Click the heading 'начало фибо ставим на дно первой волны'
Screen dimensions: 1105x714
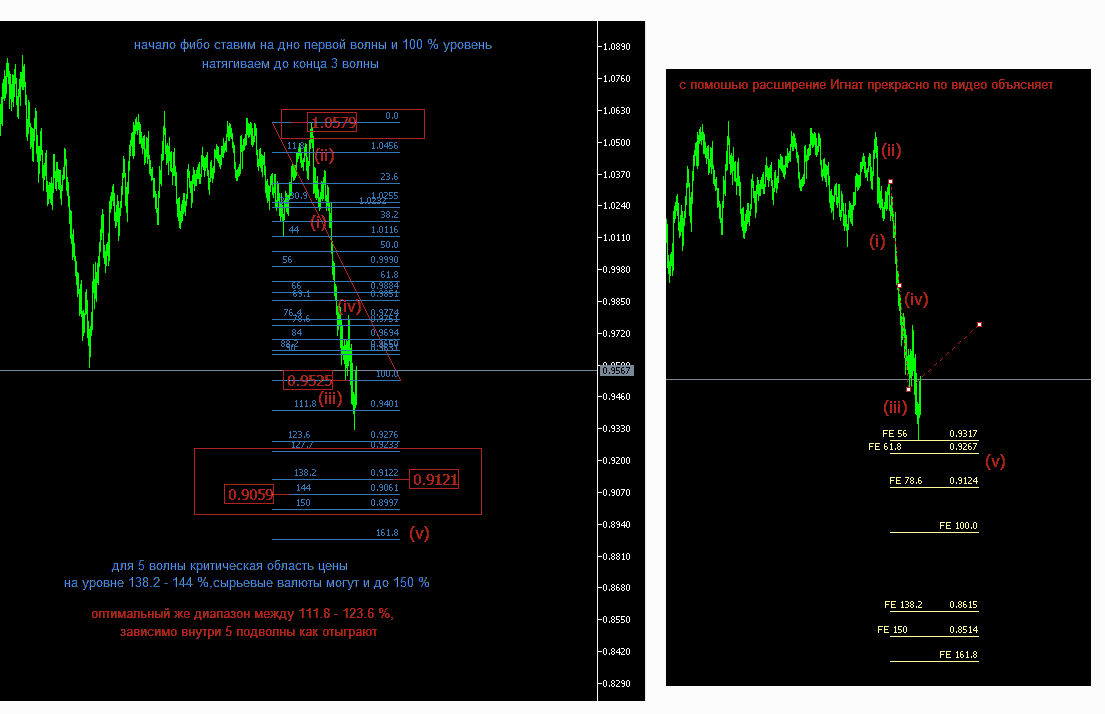tap(260, 44)
